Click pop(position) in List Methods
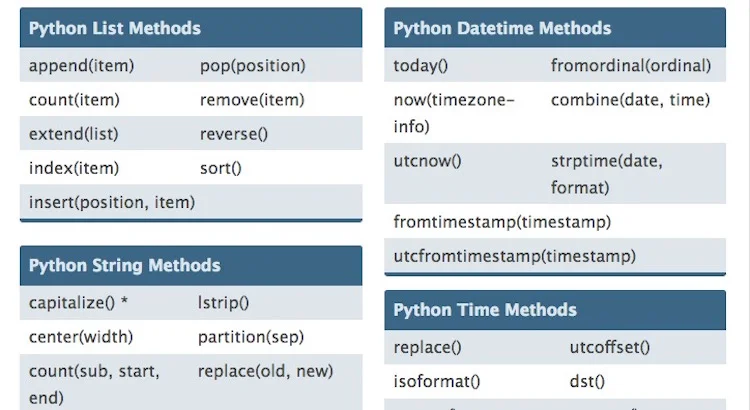 [253, 66]
